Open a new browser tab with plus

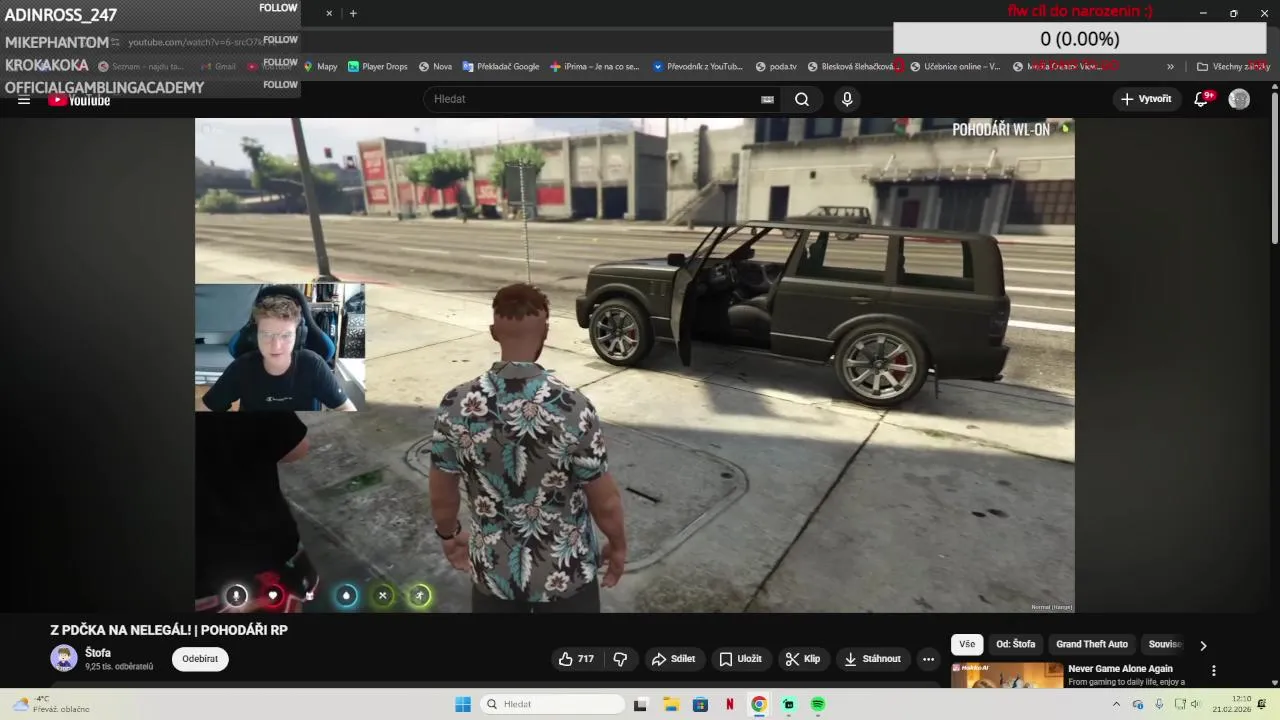click(x=353, y=13)
